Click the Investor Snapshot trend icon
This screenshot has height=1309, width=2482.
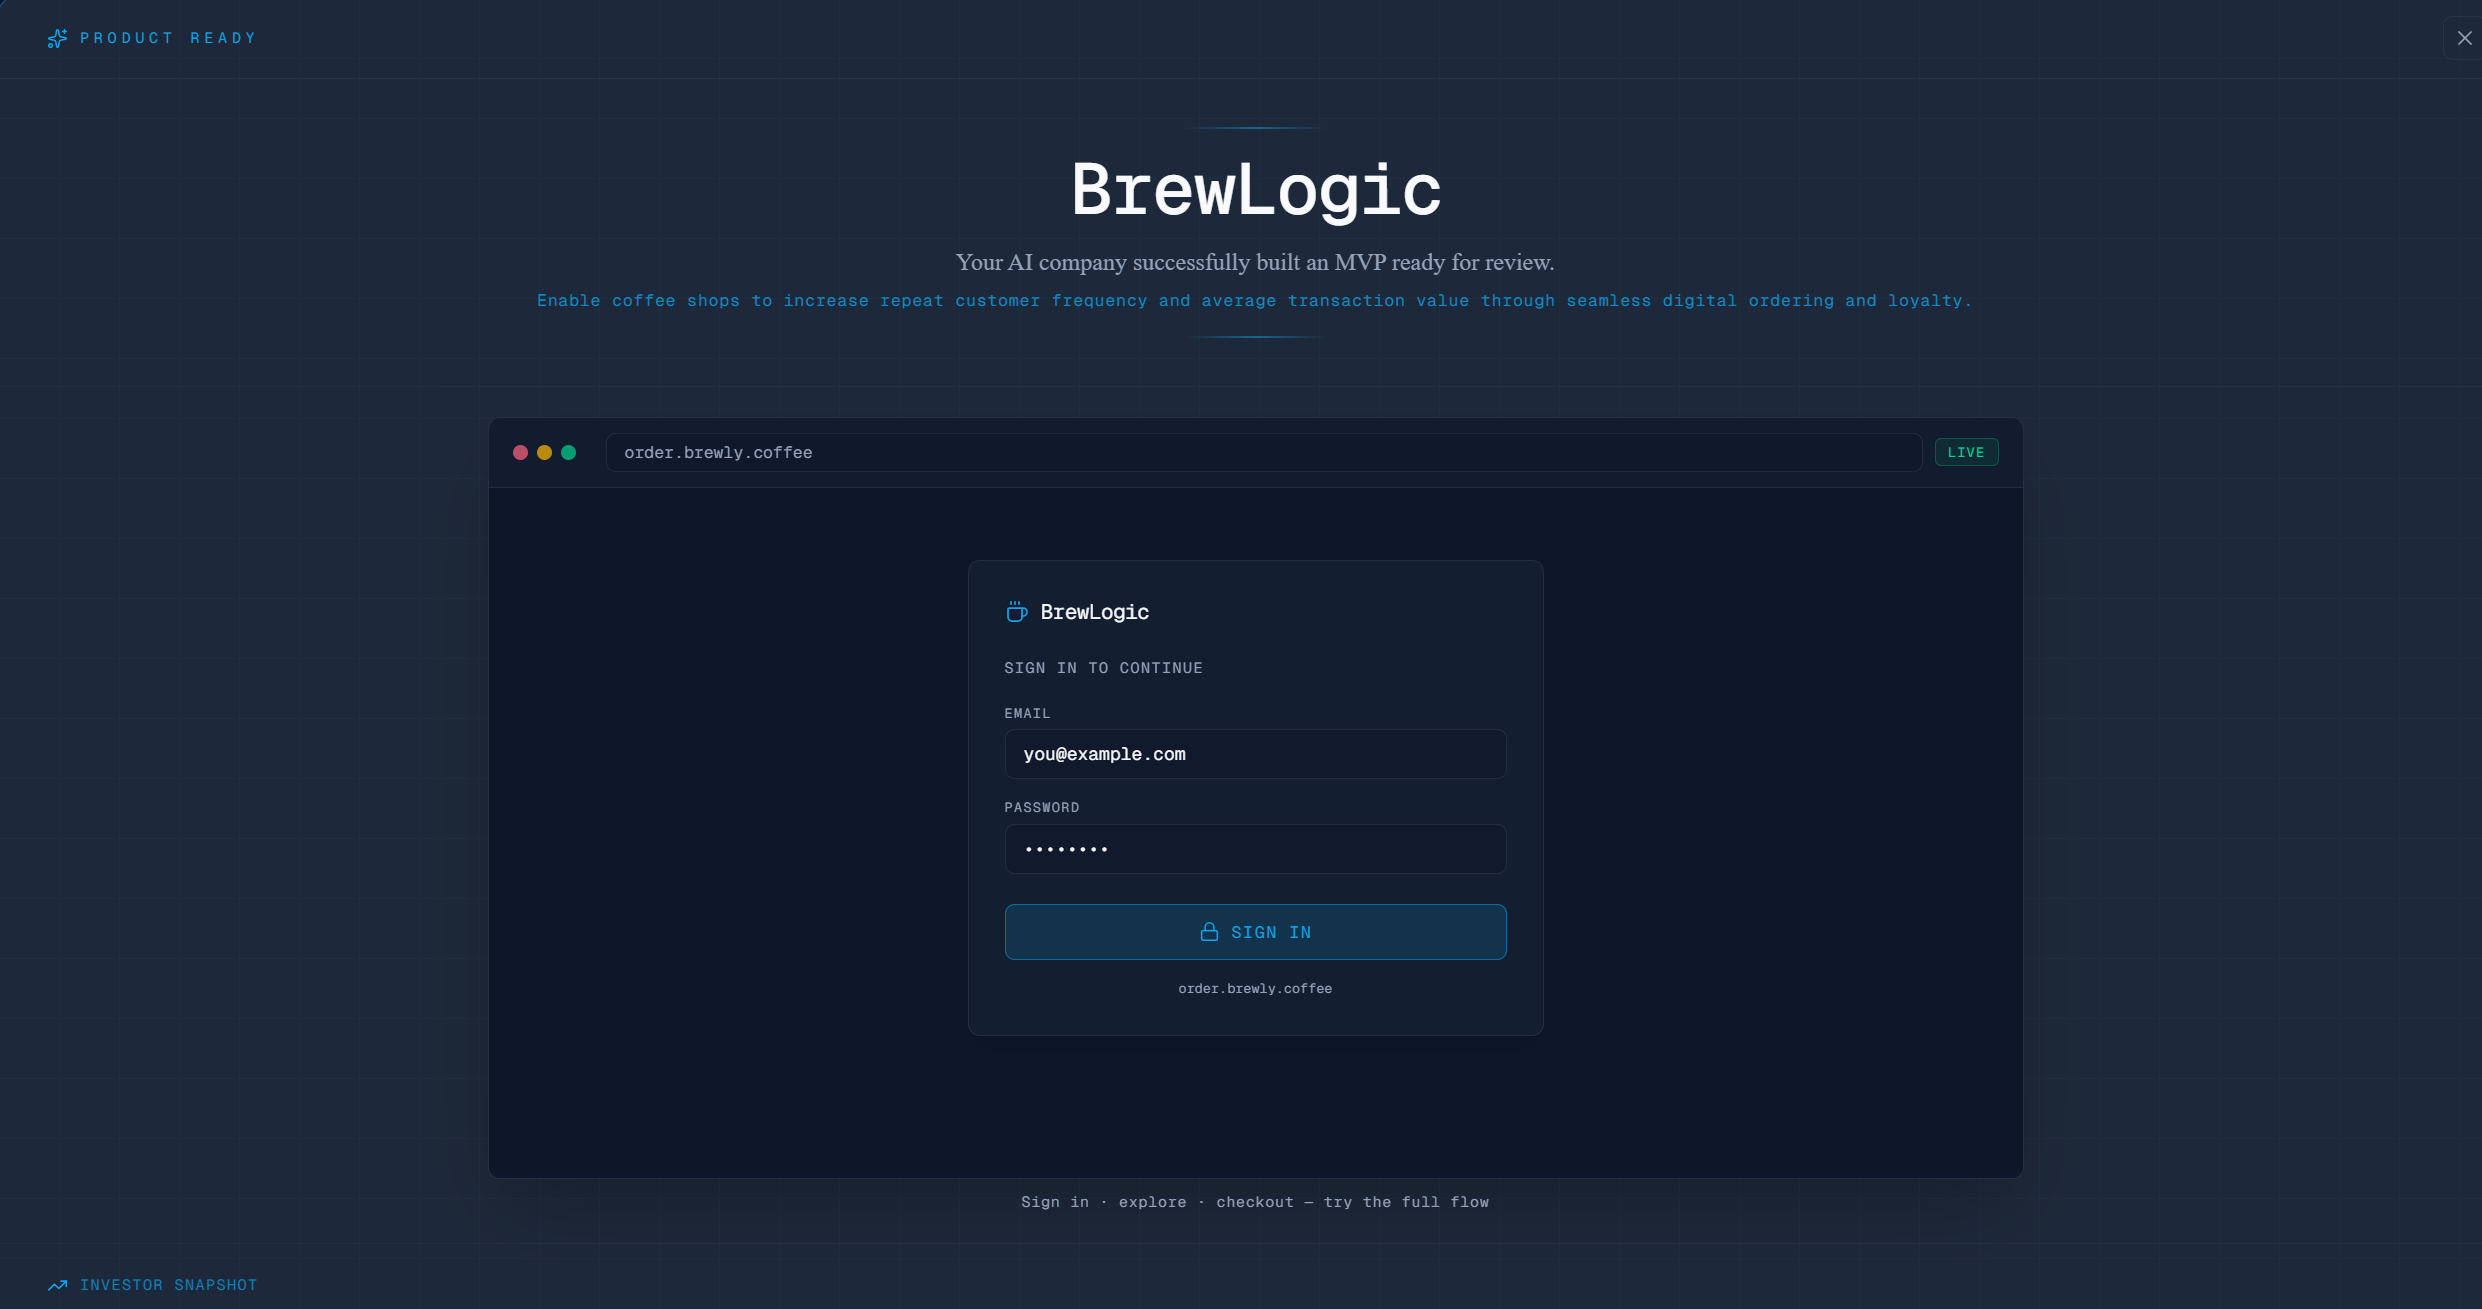[x=57, y=1285]
